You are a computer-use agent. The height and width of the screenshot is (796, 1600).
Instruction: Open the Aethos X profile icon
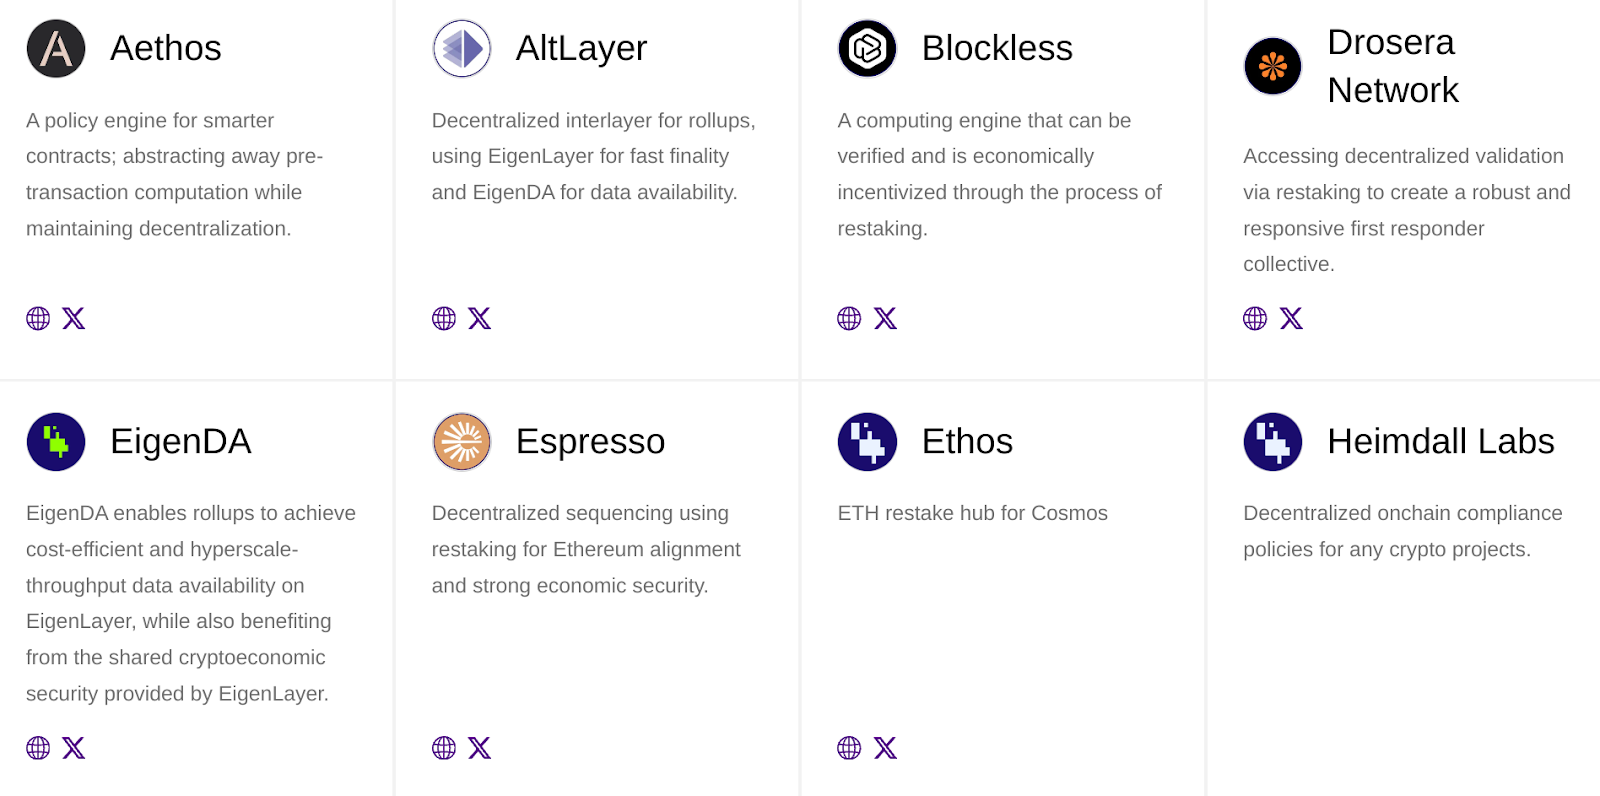[74, 318]
